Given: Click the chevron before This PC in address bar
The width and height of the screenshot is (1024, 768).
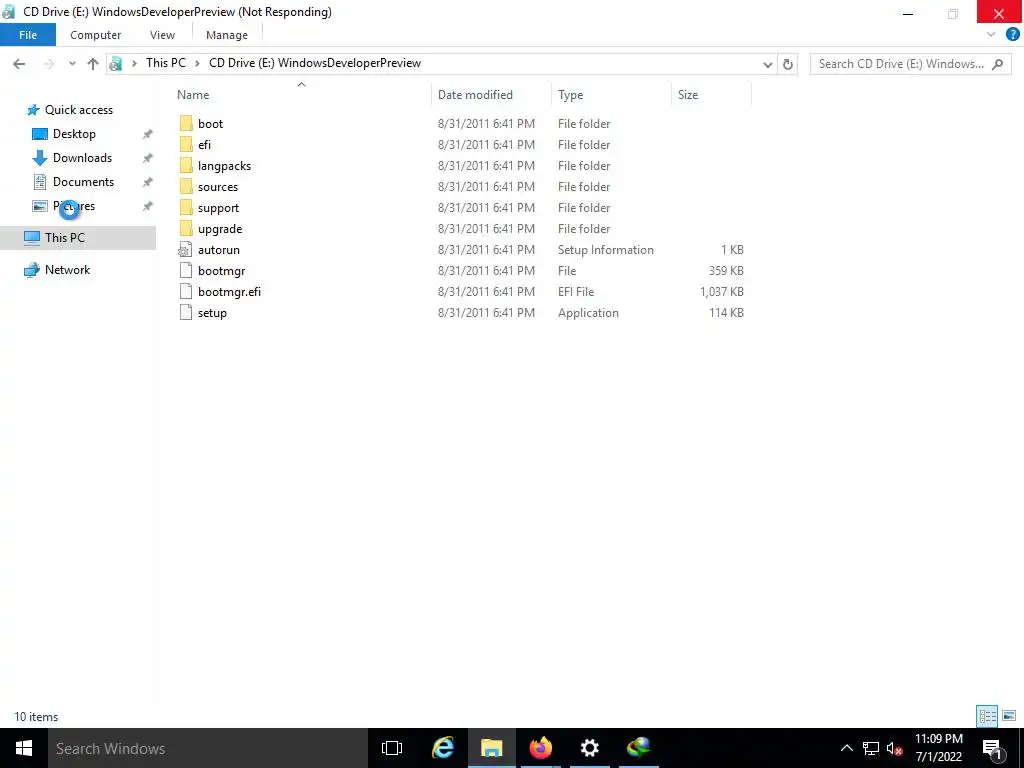Looking at the screenshot, I should (x=135, y=63).
